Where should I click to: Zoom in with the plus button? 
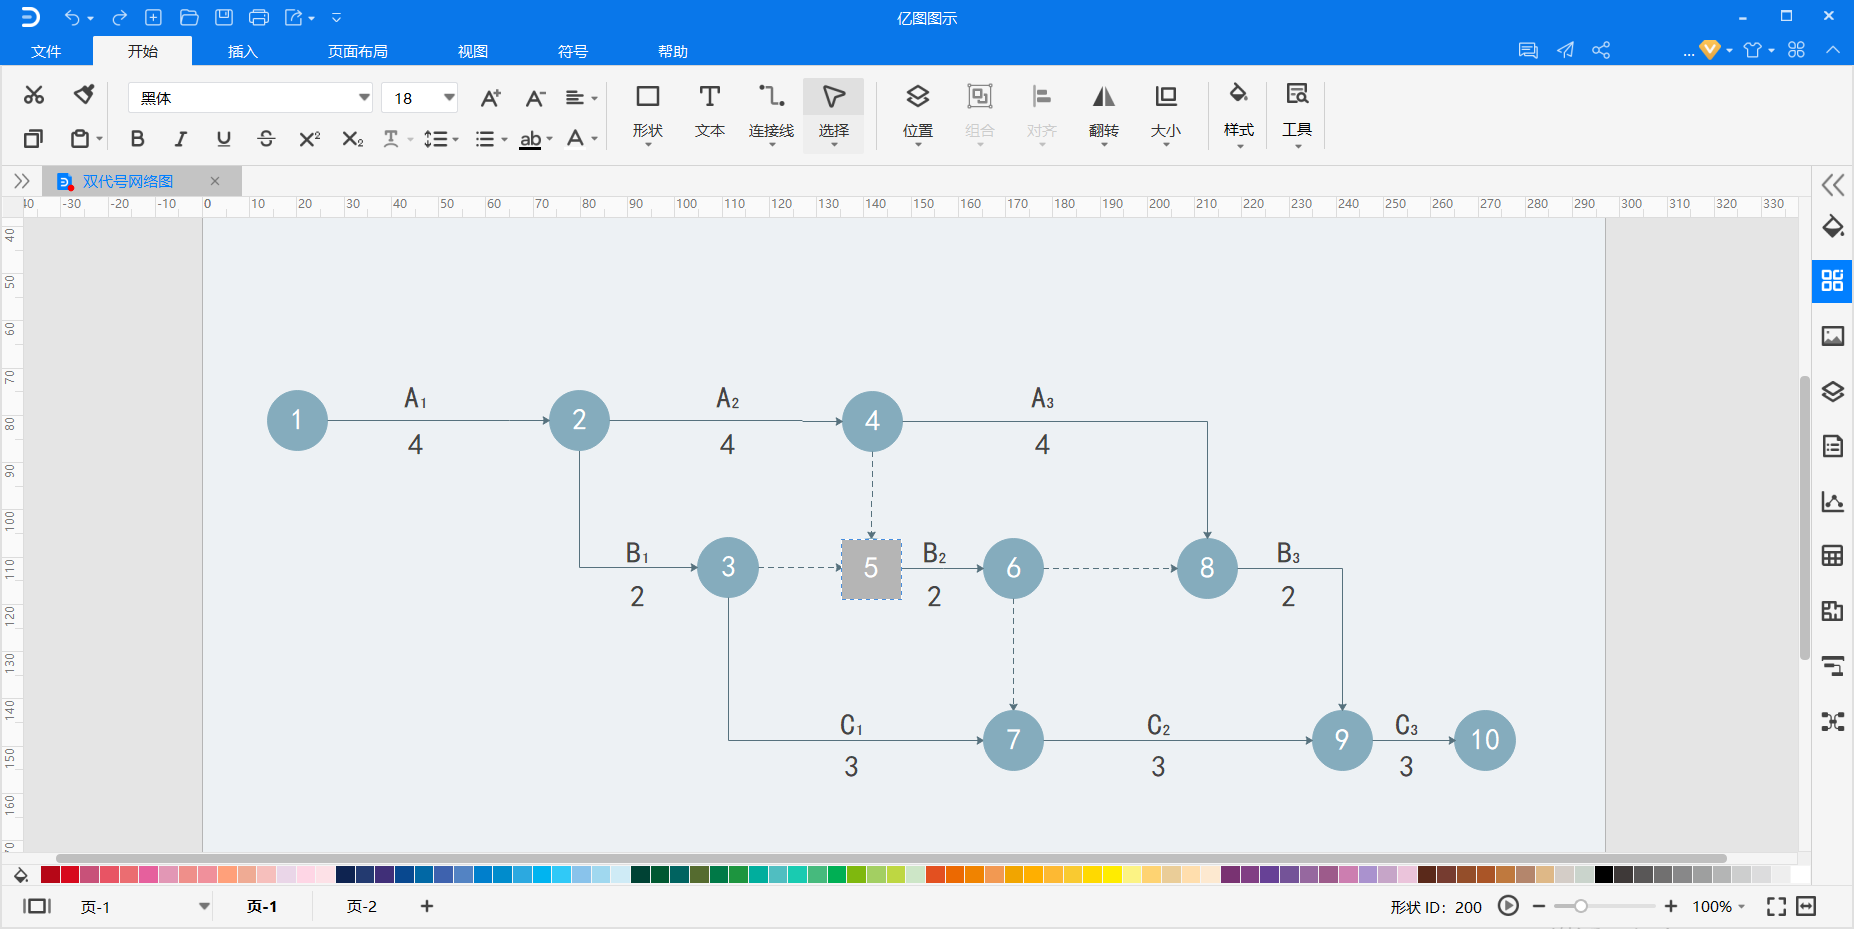(1671, 906)
